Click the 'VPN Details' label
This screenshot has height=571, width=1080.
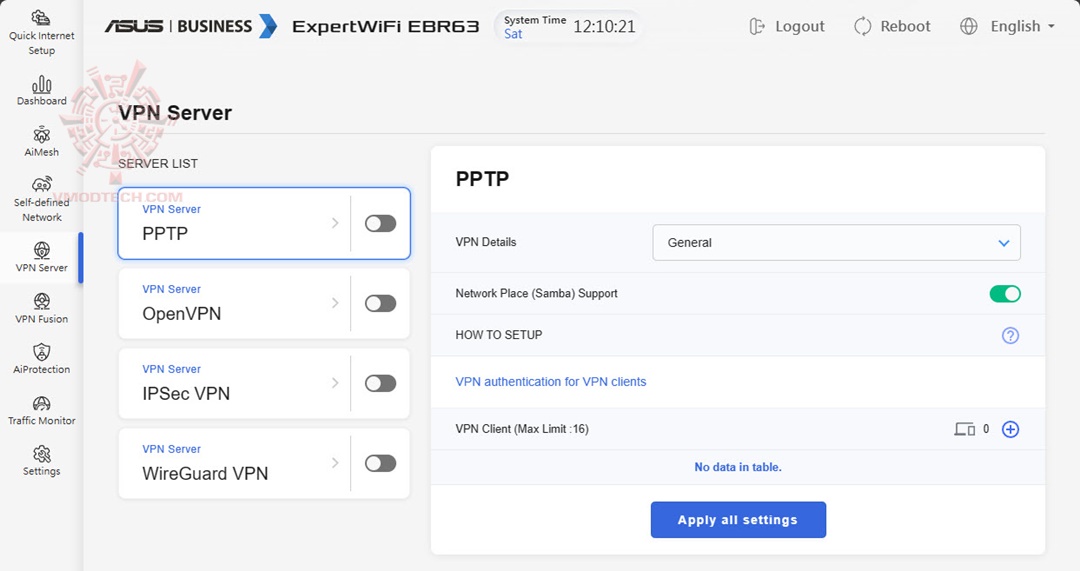click(486, 242)
